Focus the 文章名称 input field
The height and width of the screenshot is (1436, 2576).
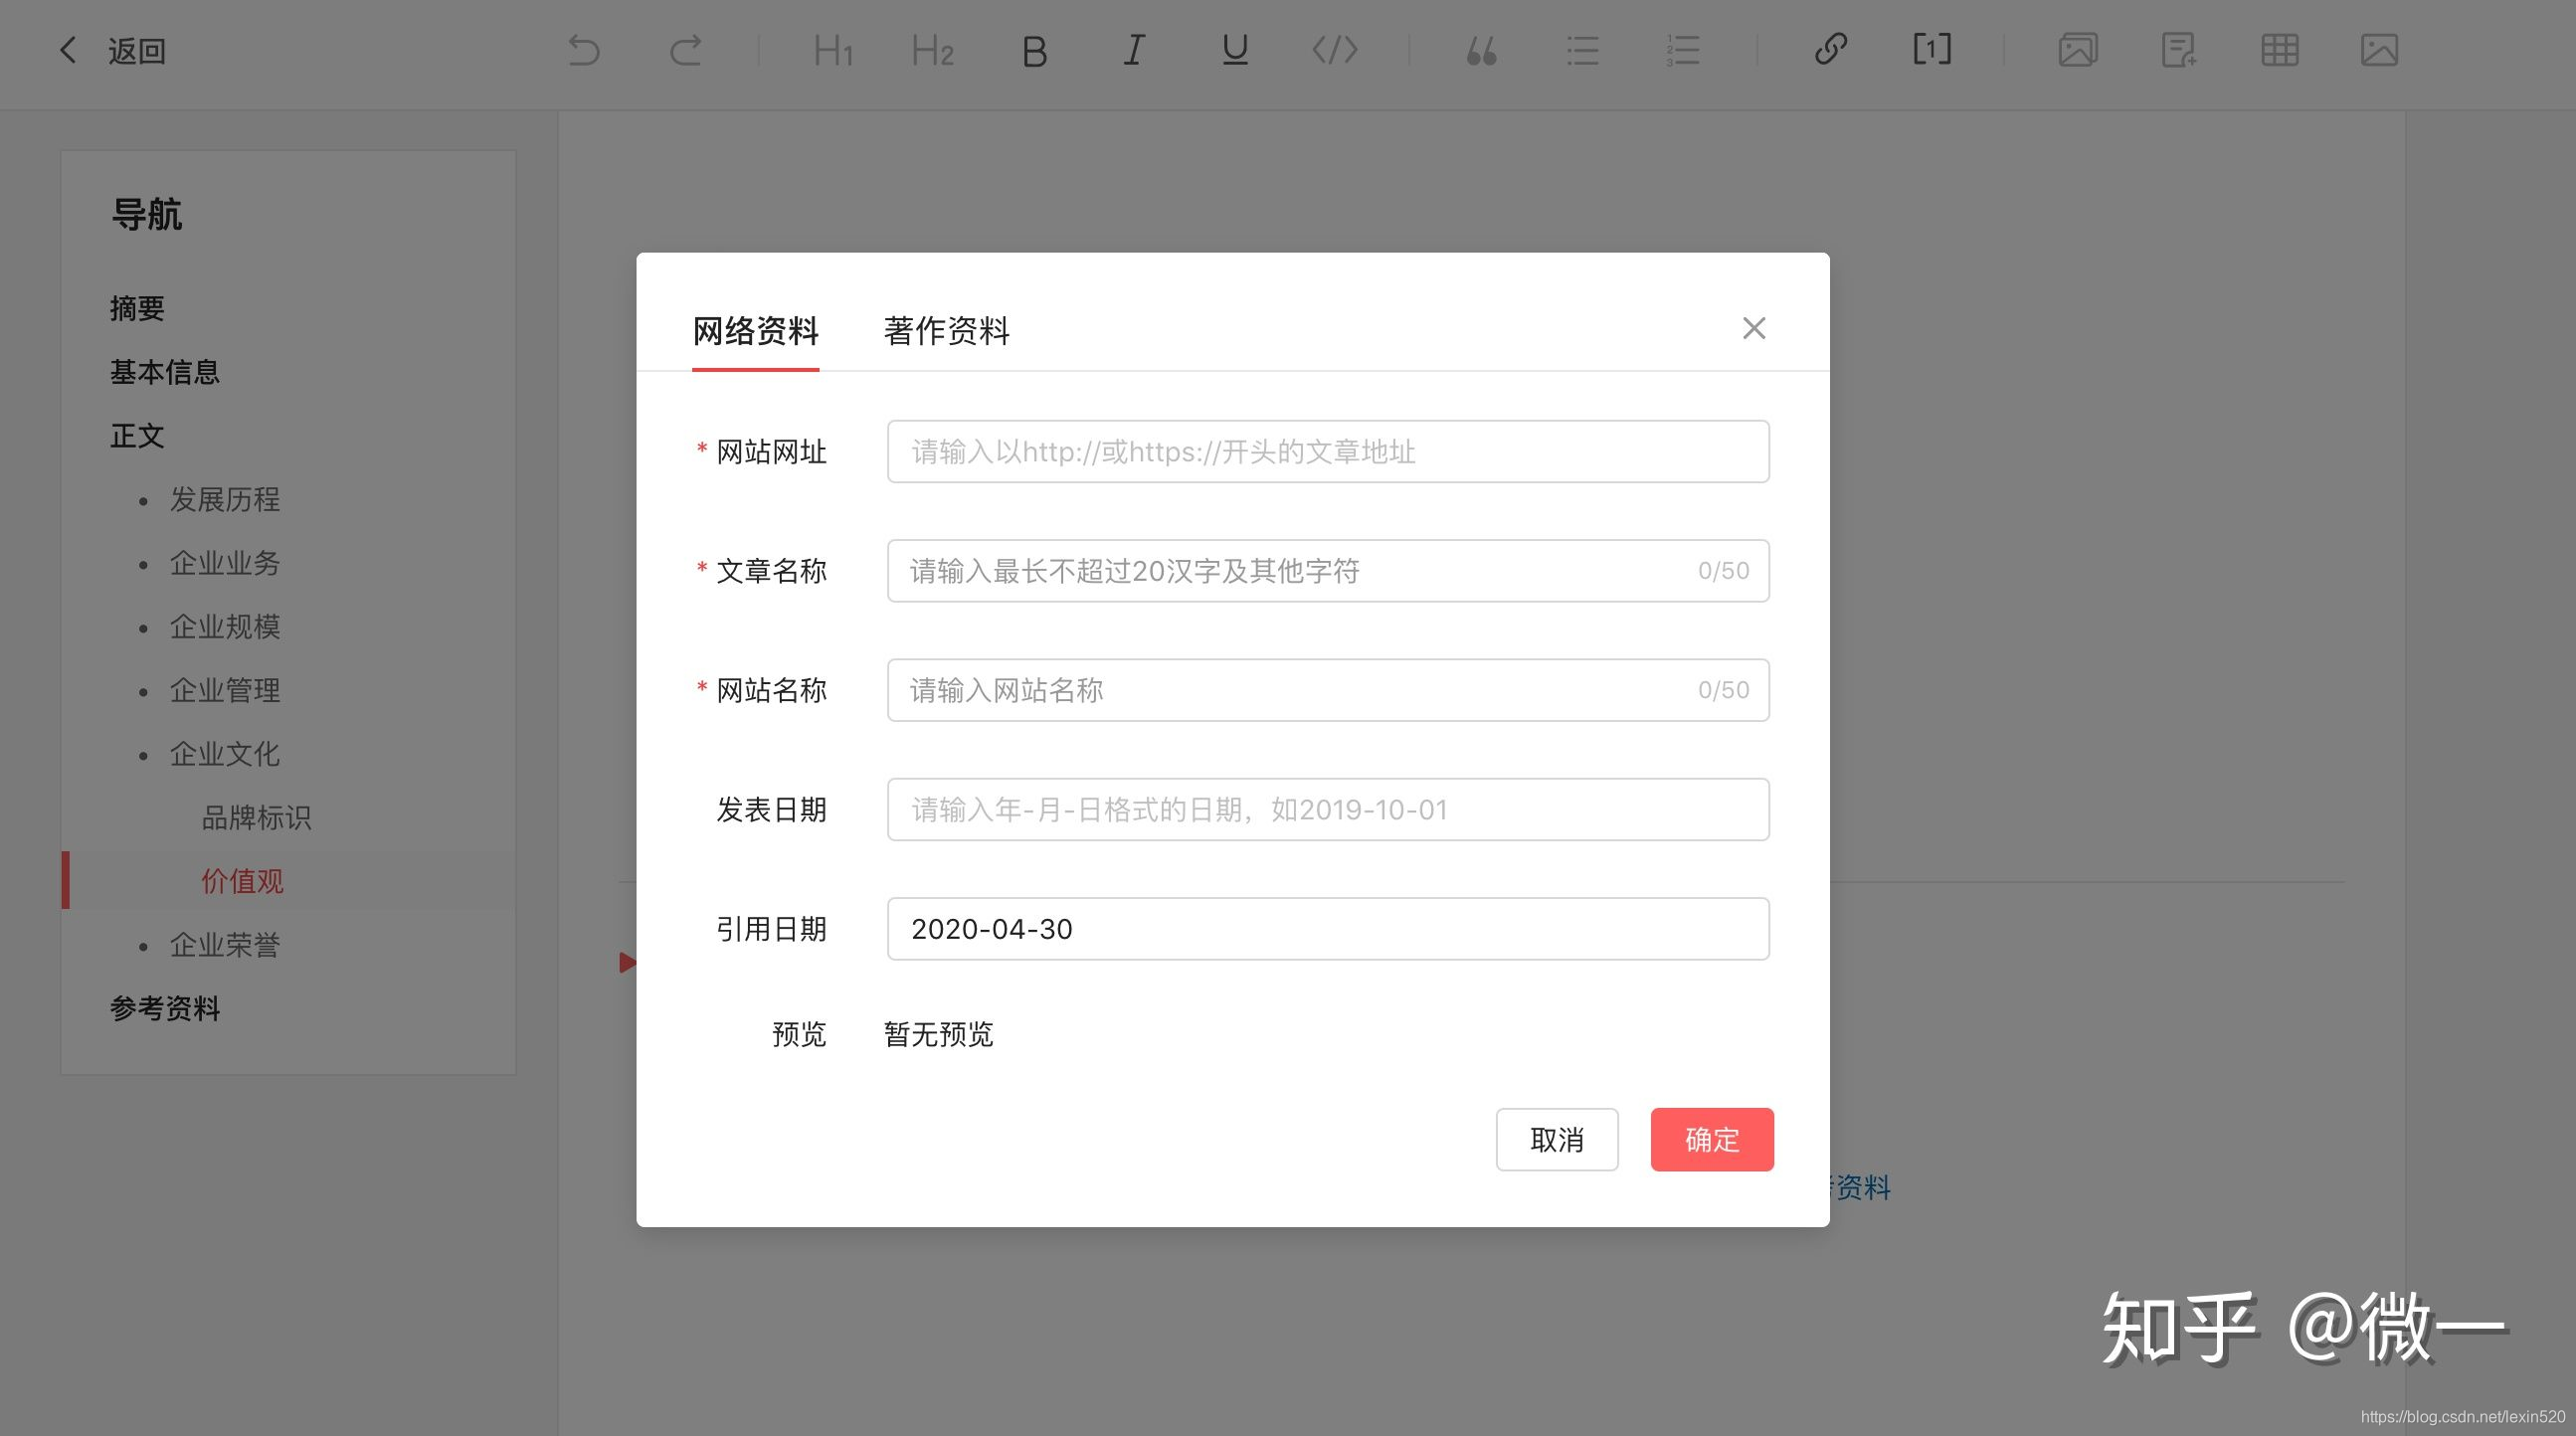click(1328, 571)
